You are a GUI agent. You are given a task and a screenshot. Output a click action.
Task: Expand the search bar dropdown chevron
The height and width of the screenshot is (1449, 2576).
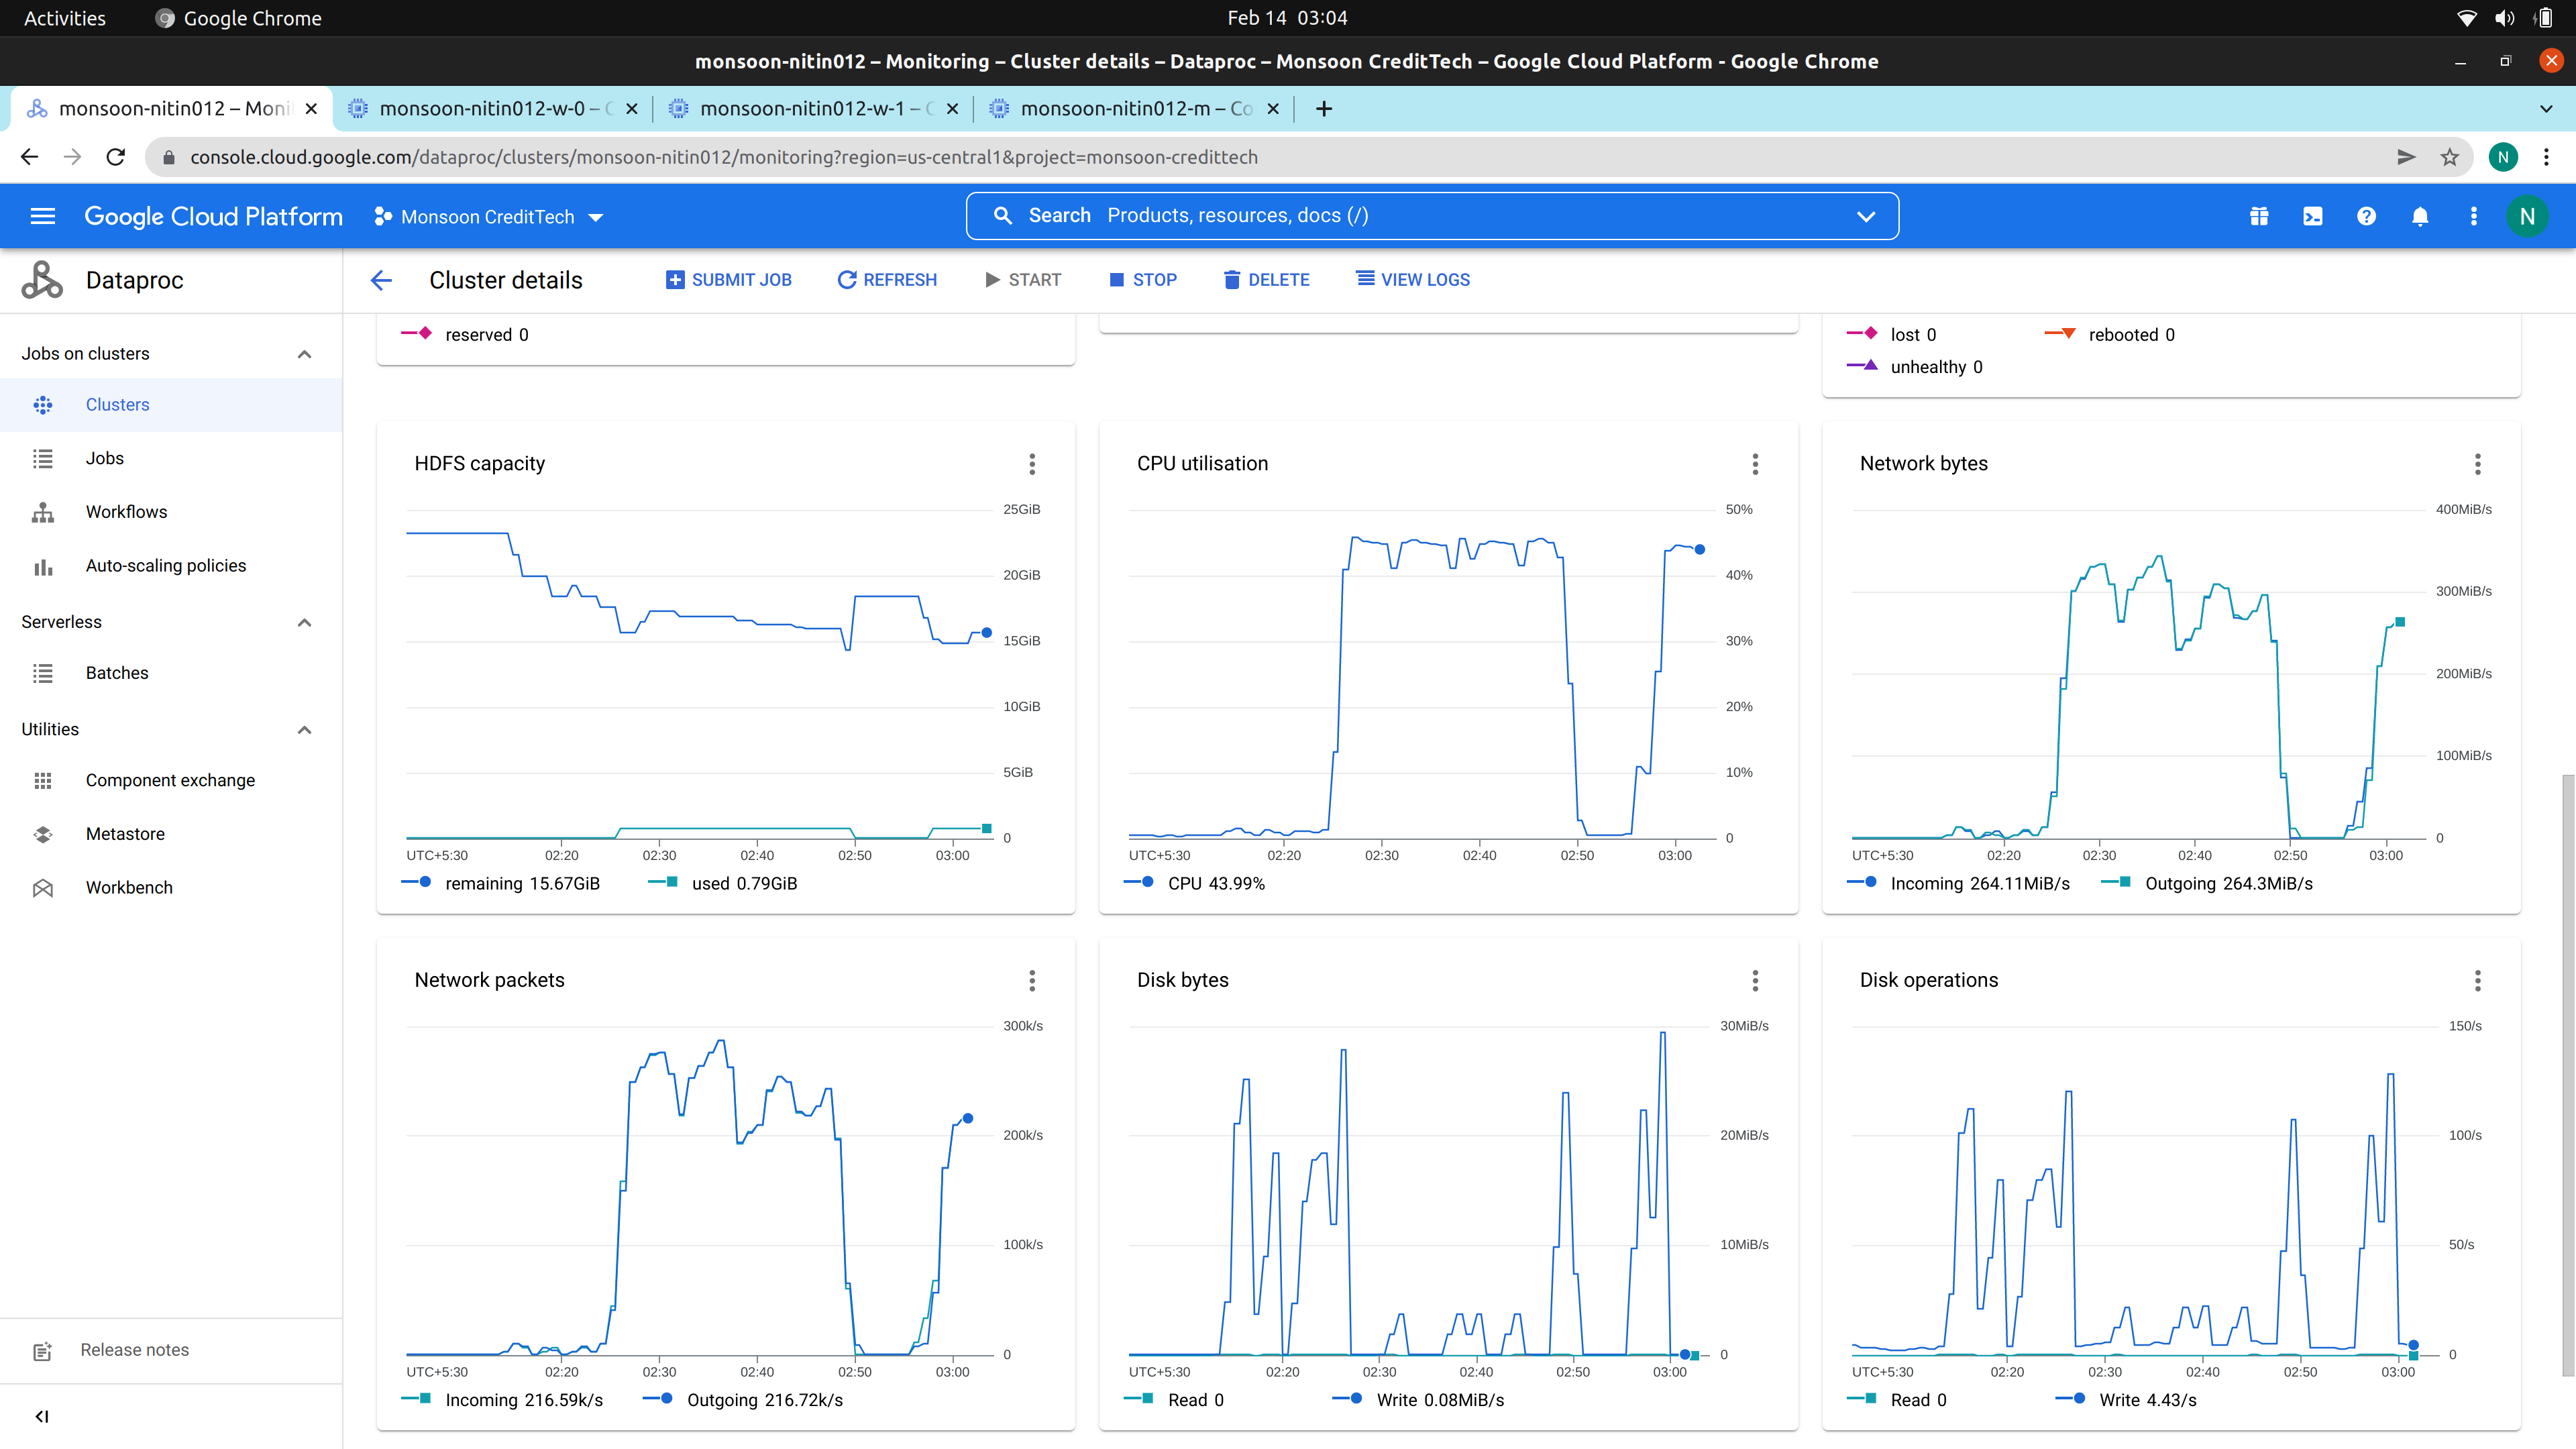click(x=1866, y=216)
